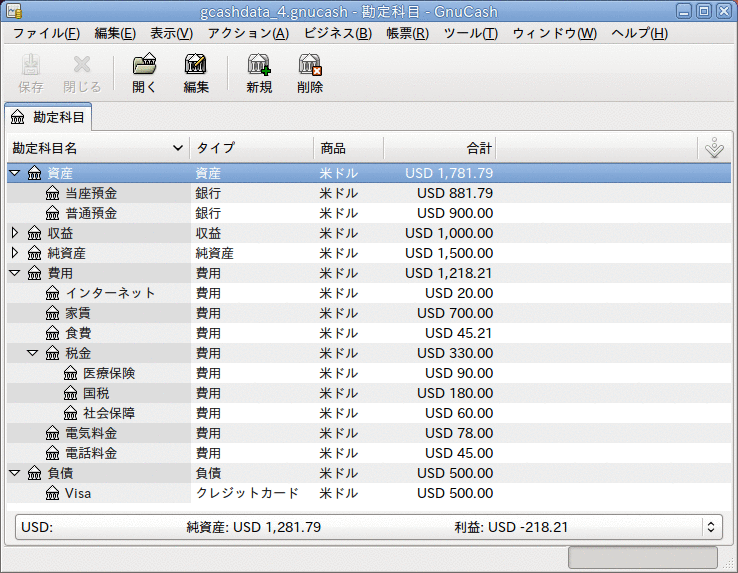Click the USD 1,218.21 expenses total
This screenshot has height=573, width=738.
pyautogui.click(x=449, y=273)
